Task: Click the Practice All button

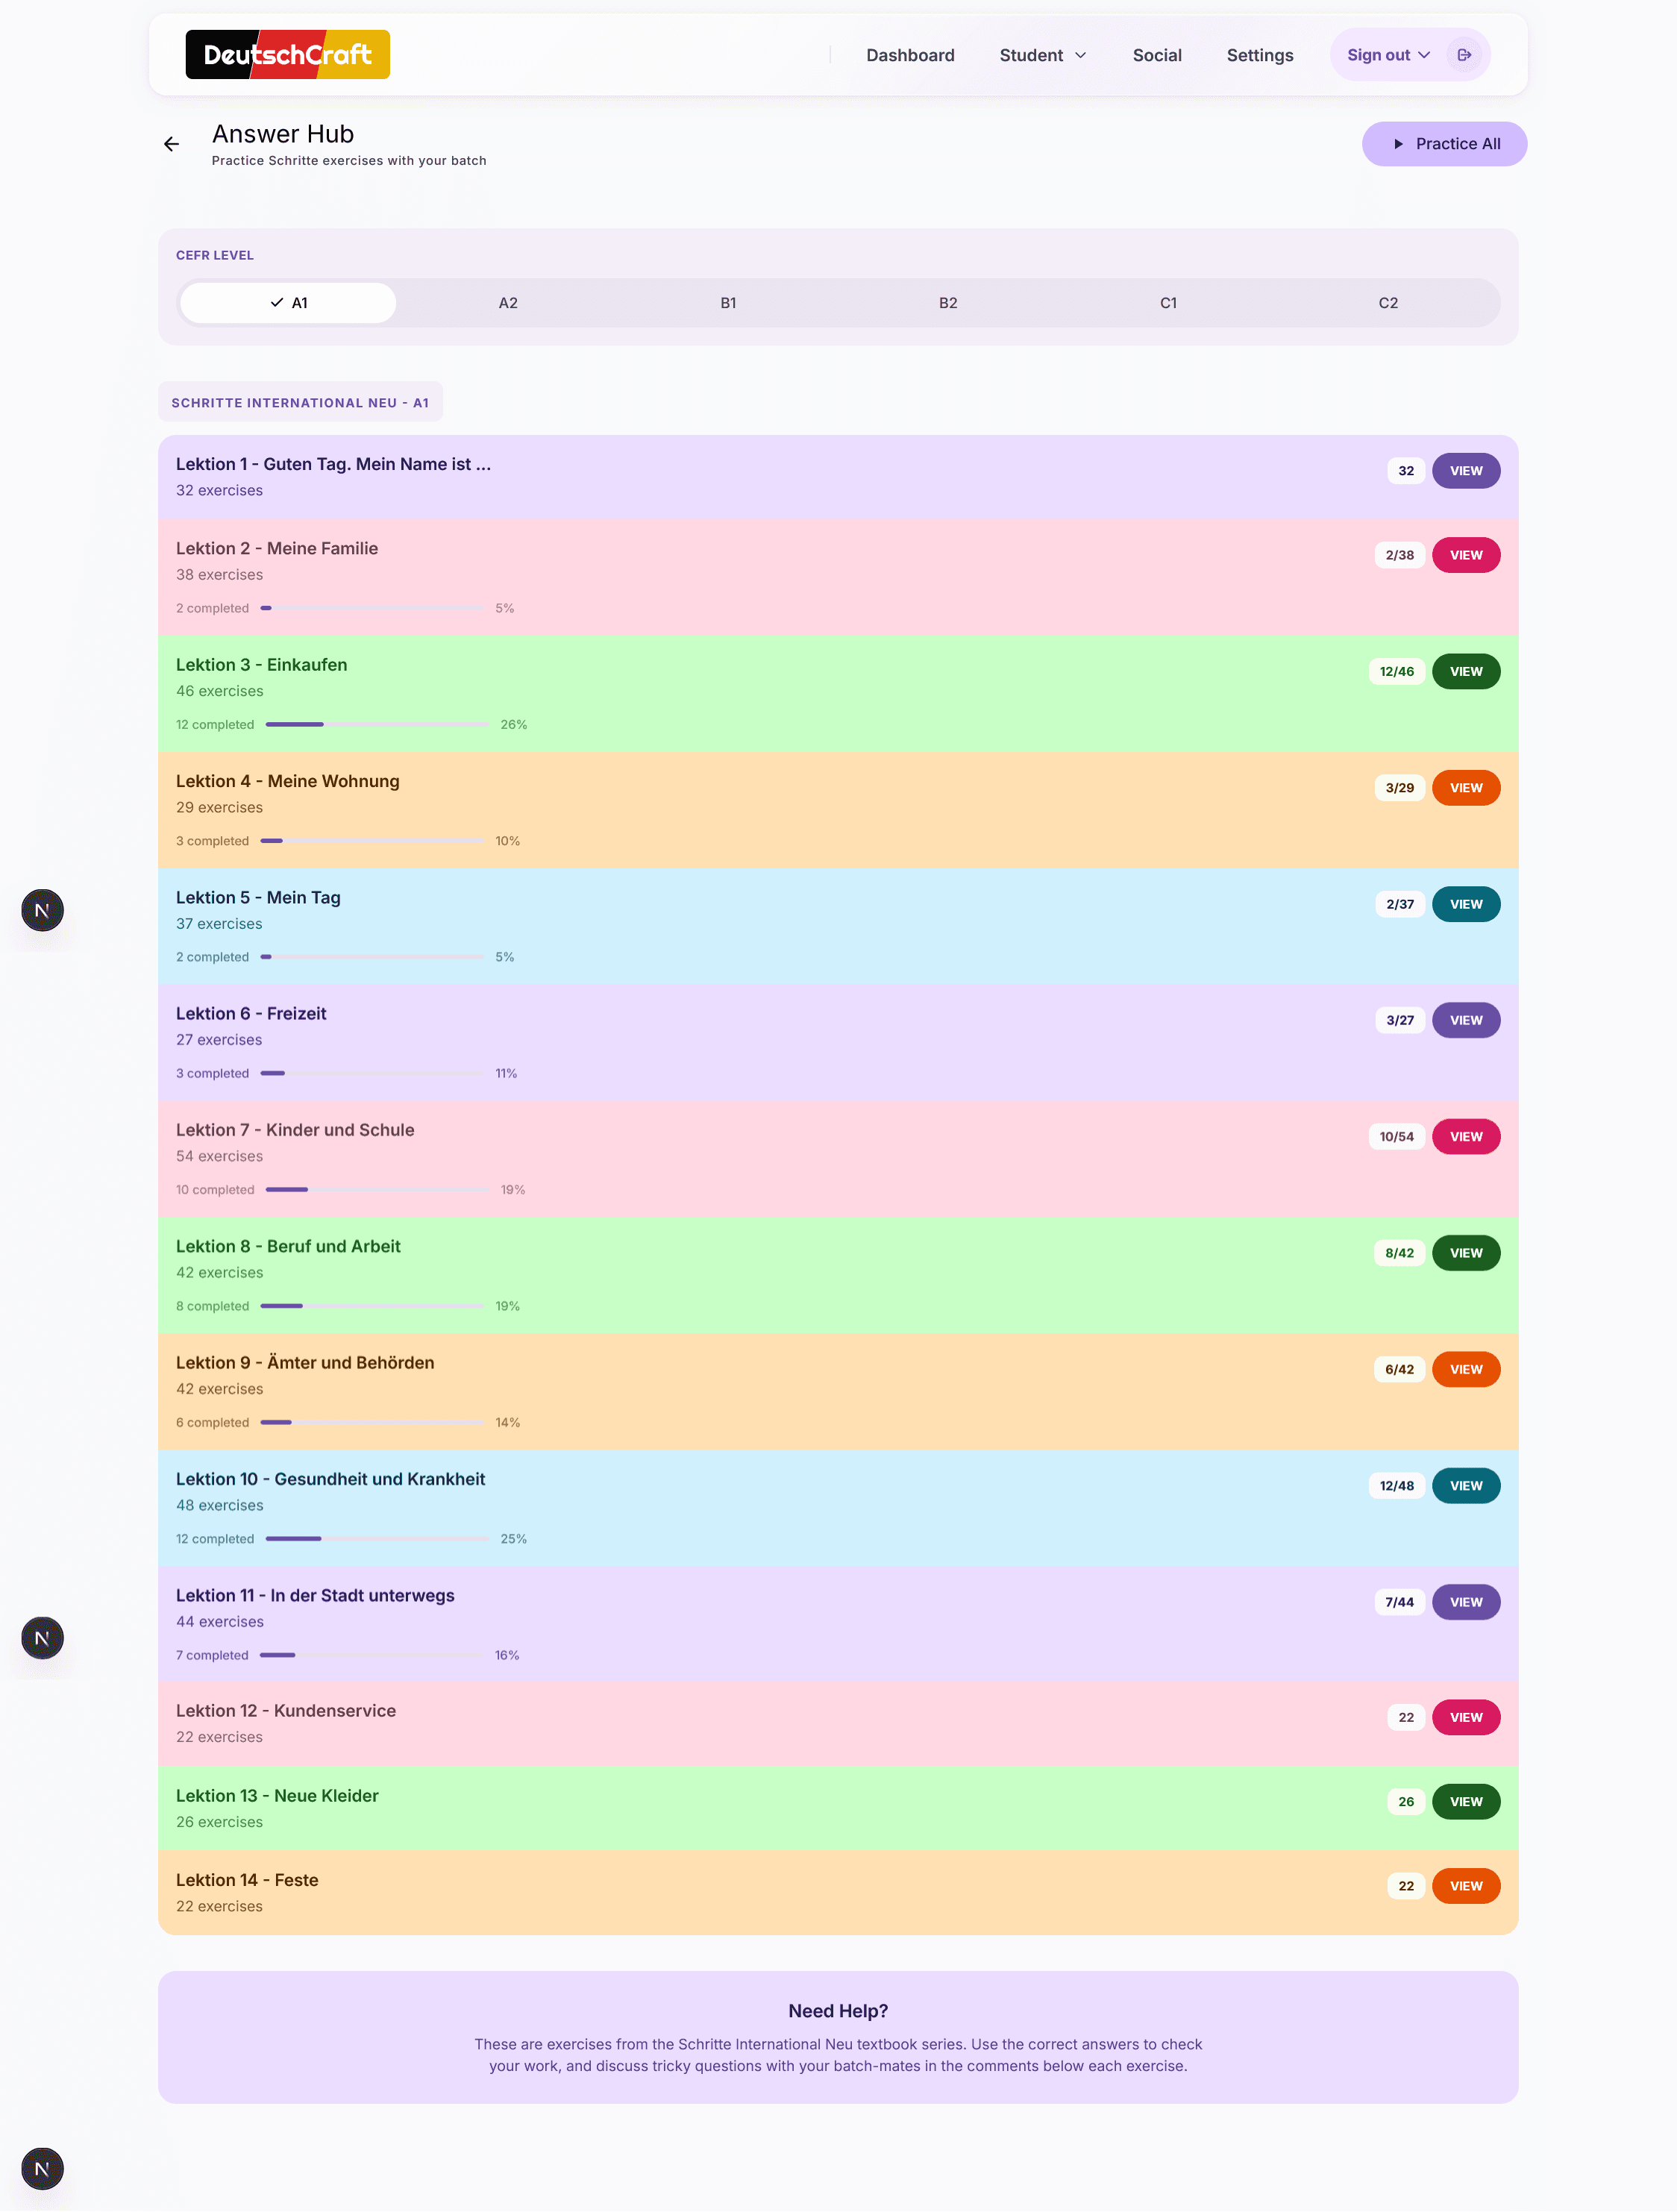Action: [x=1444, y=144]
